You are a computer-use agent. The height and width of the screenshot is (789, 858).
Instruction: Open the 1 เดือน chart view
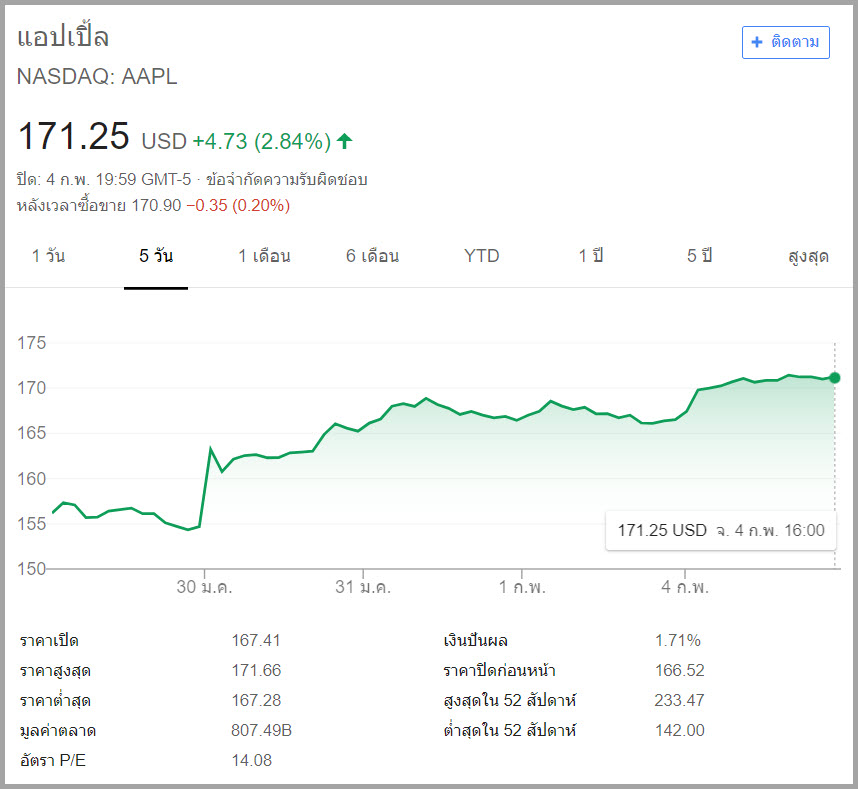click(x=264, y=256)
